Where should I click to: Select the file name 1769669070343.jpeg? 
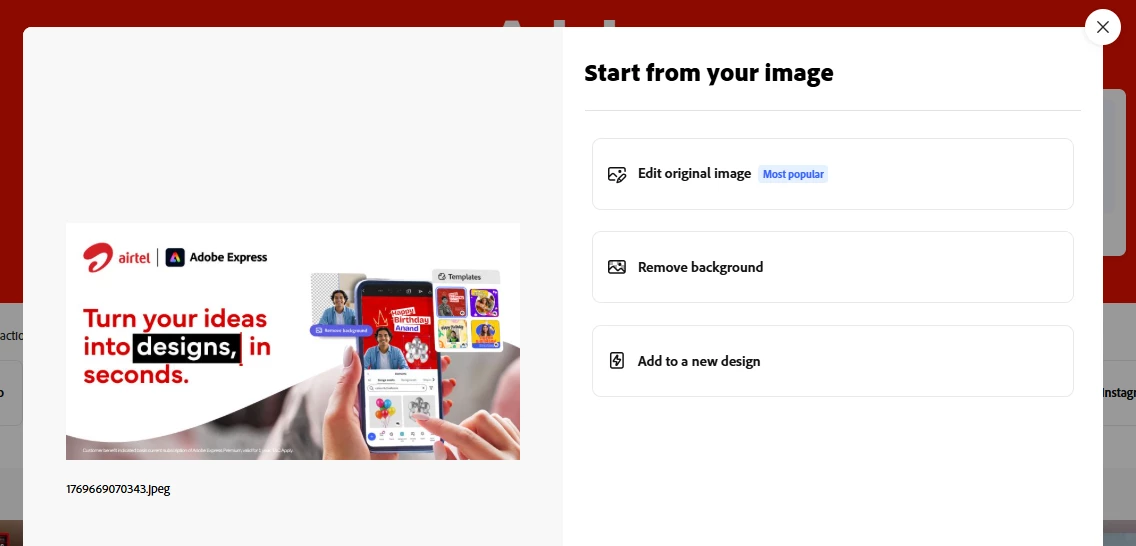click(x=118, y=489)
